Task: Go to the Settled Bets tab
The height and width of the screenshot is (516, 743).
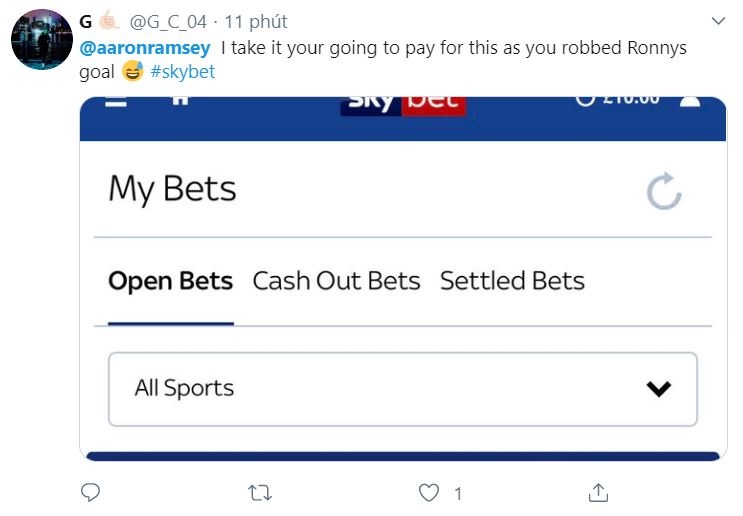Action: [512, 282]
